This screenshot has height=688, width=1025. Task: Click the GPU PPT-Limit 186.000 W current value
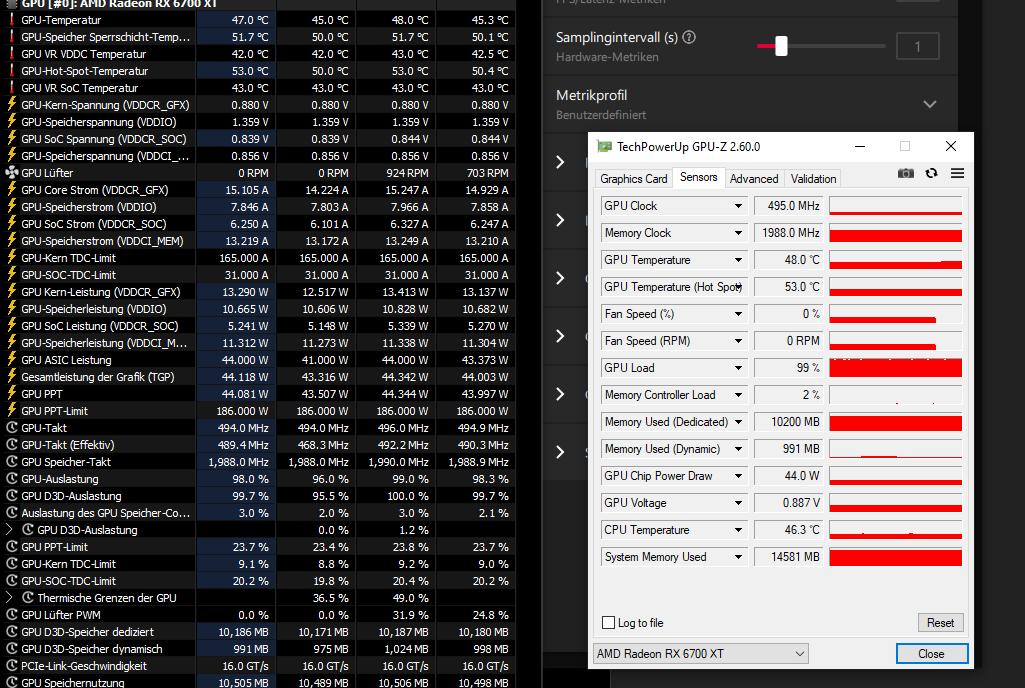(242, 411)
